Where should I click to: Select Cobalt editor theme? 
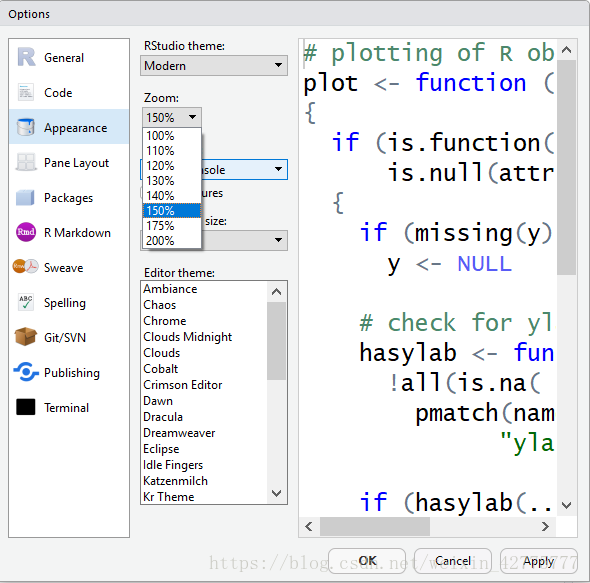pos(204,368)
